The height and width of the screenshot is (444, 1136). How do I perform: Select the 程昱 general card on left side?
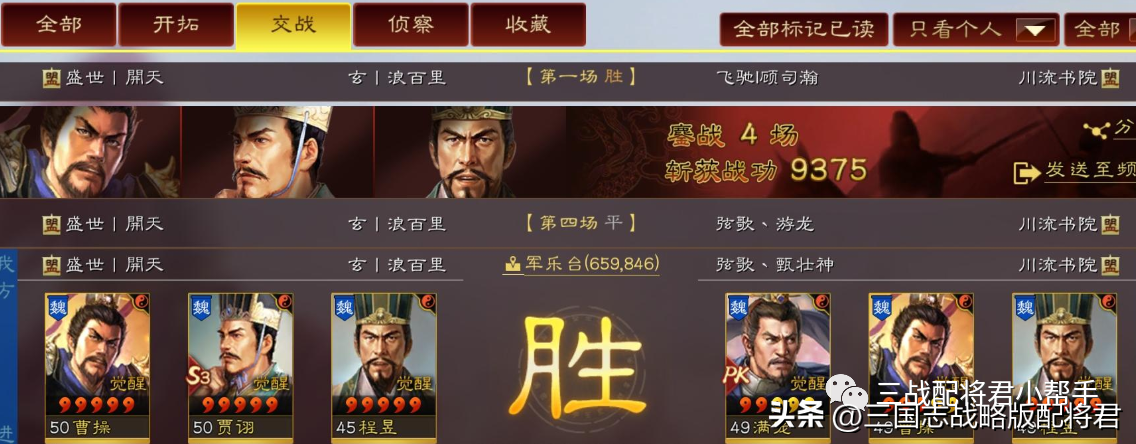(384, 366)
